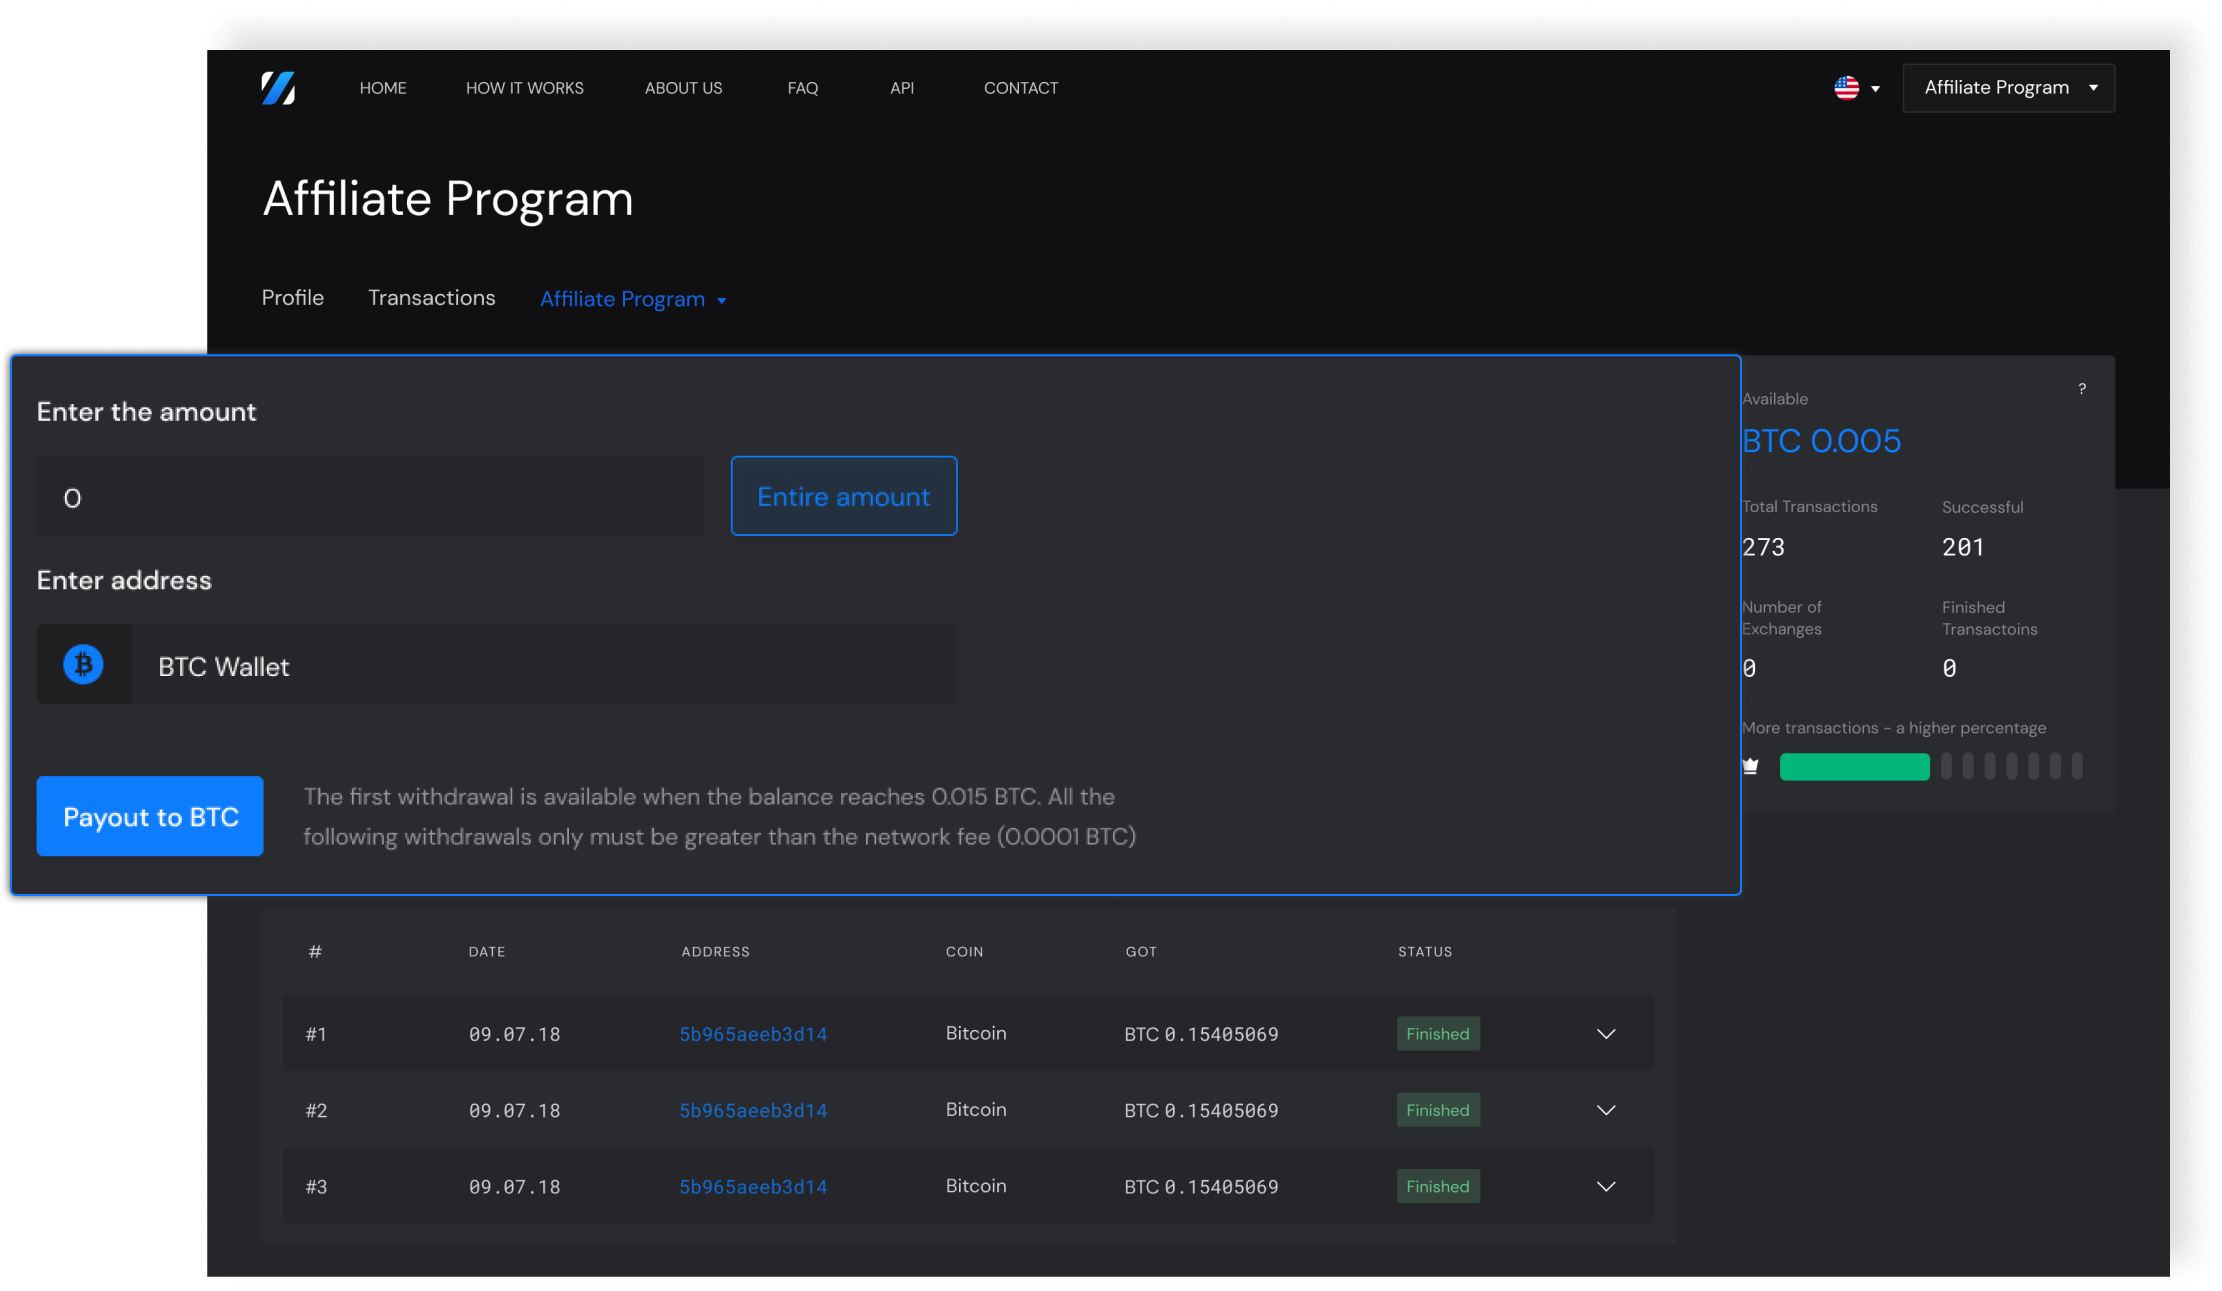Click the Entire amount button
The image size is (2222, 1291).
pyautogui.click(x=843, y=496)
